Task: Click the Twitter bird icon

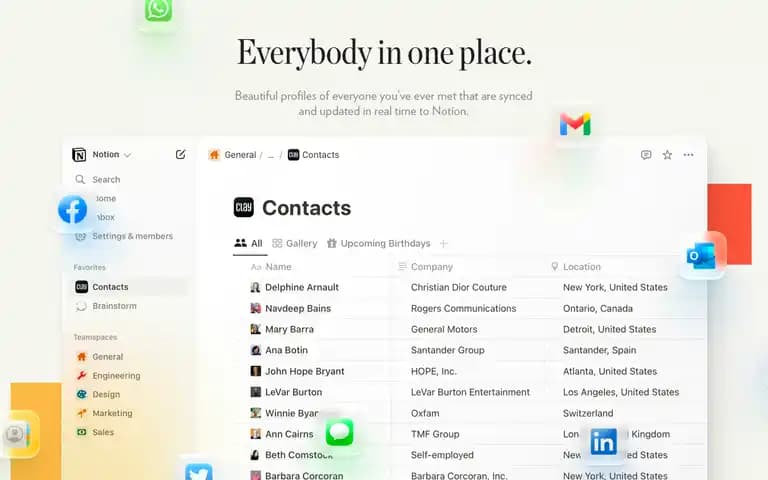Action: [x=198, y=472]
